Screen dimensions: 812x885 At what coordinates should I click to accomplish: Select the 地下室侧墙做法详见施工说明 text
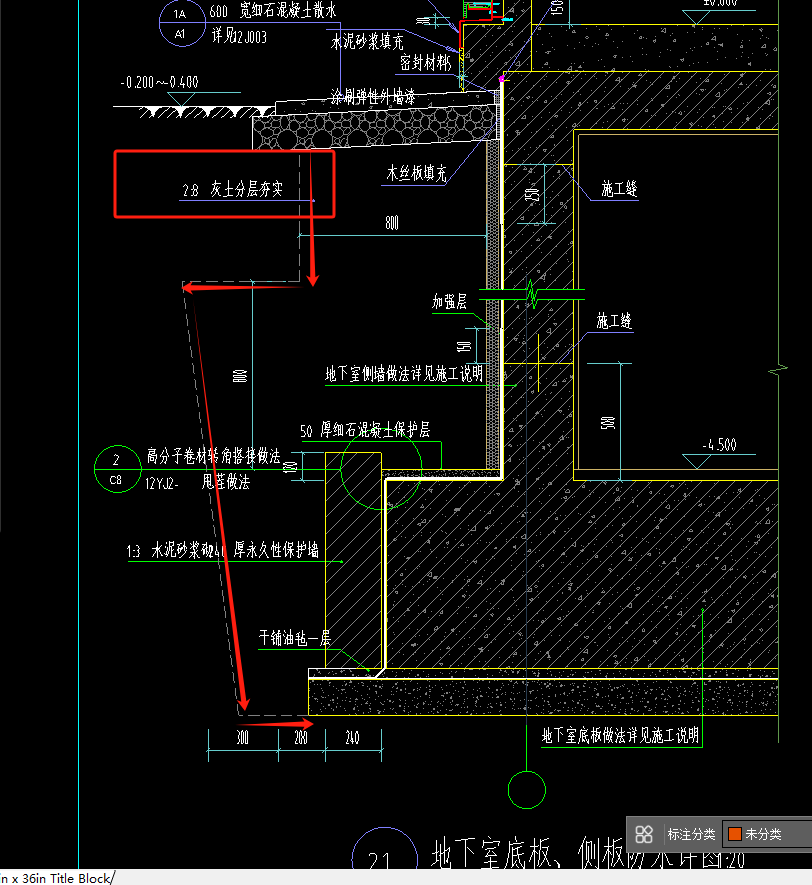point(404,373)
